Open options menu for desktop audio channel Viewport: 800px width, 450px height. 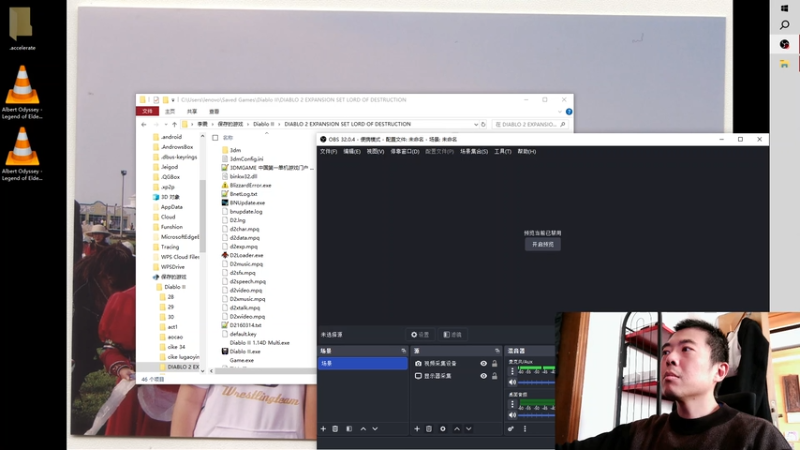pos(512,404)
